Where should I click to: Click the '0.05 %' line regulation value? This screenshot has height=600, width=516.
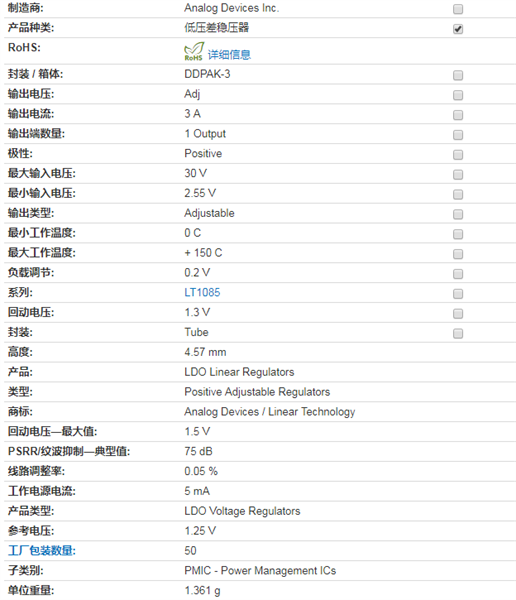pos(201,471)
